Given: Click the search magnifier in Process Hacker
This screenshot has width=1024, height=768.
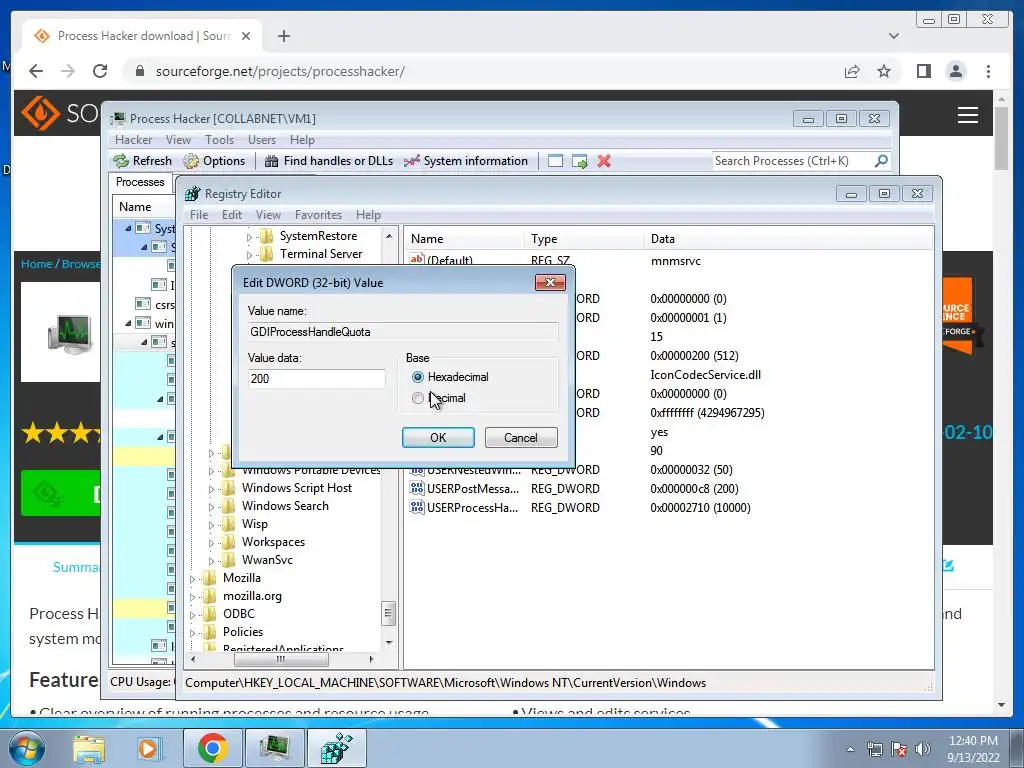Looking at the screenshot, I should (x=881, y=161).
